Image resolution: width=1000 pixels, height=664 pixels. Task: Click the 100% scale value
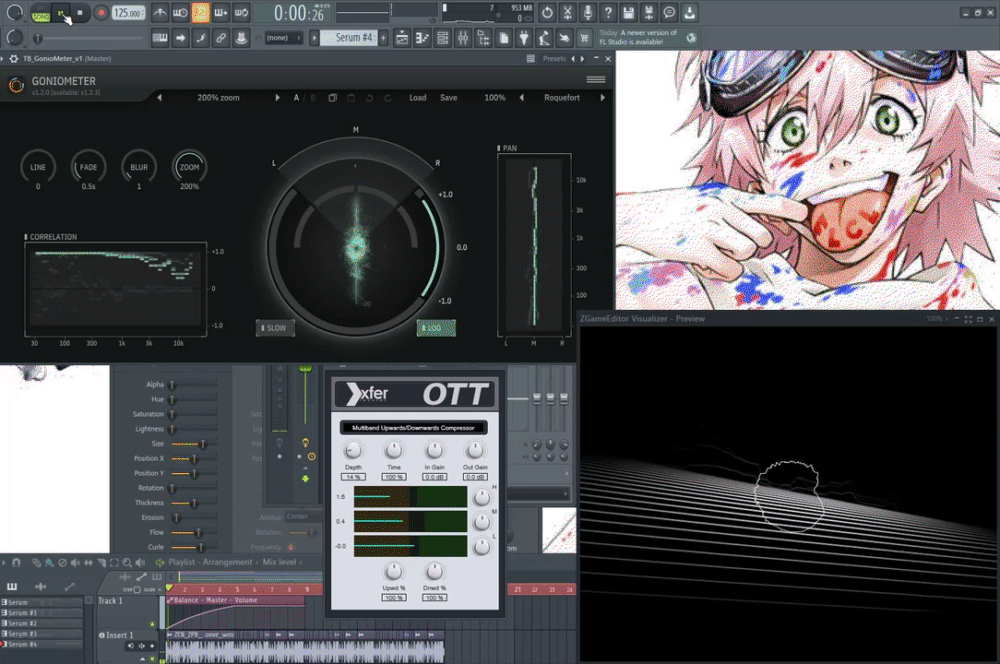495,98
